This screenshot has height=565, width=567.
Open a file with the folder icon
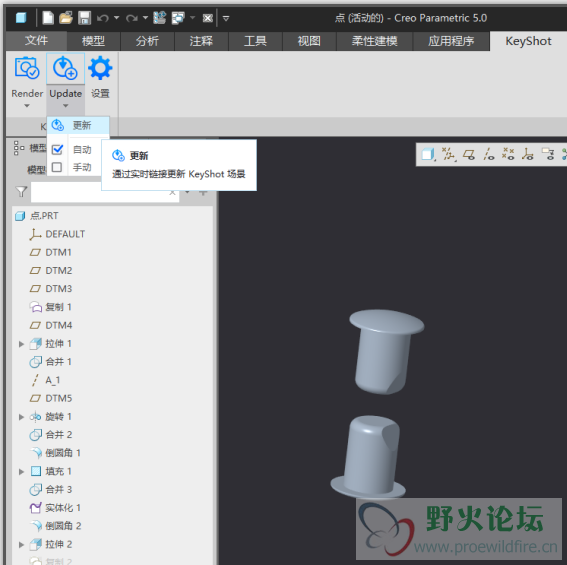(66, 18)
